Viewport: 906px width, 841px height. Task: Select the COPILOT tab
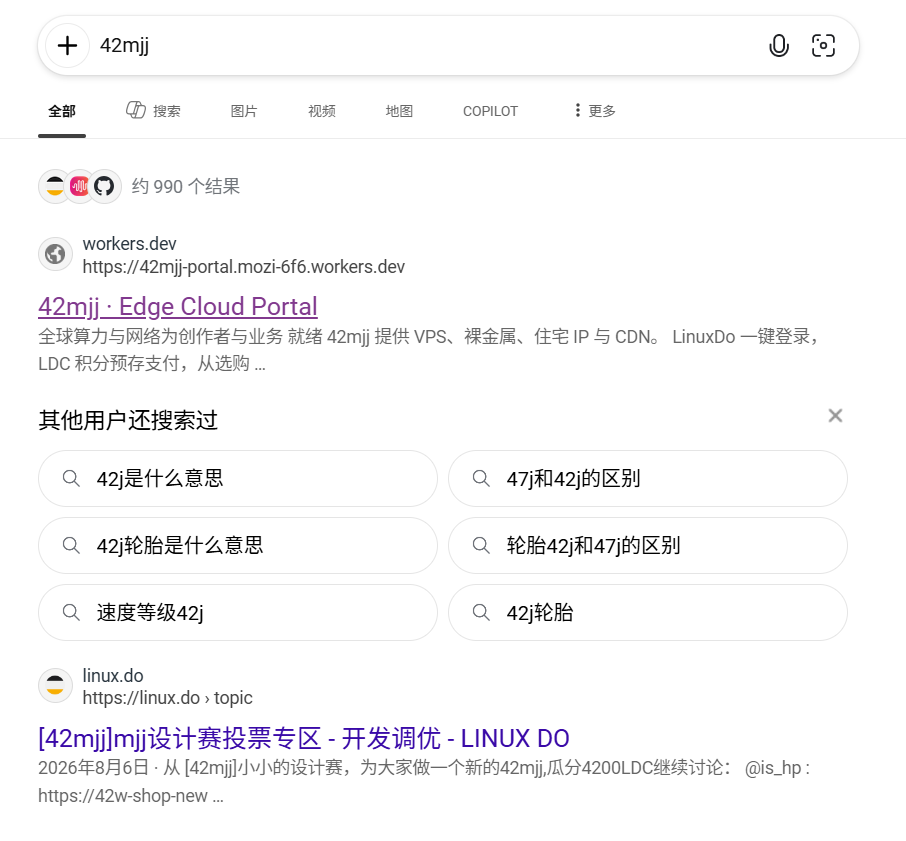(491, 111)
